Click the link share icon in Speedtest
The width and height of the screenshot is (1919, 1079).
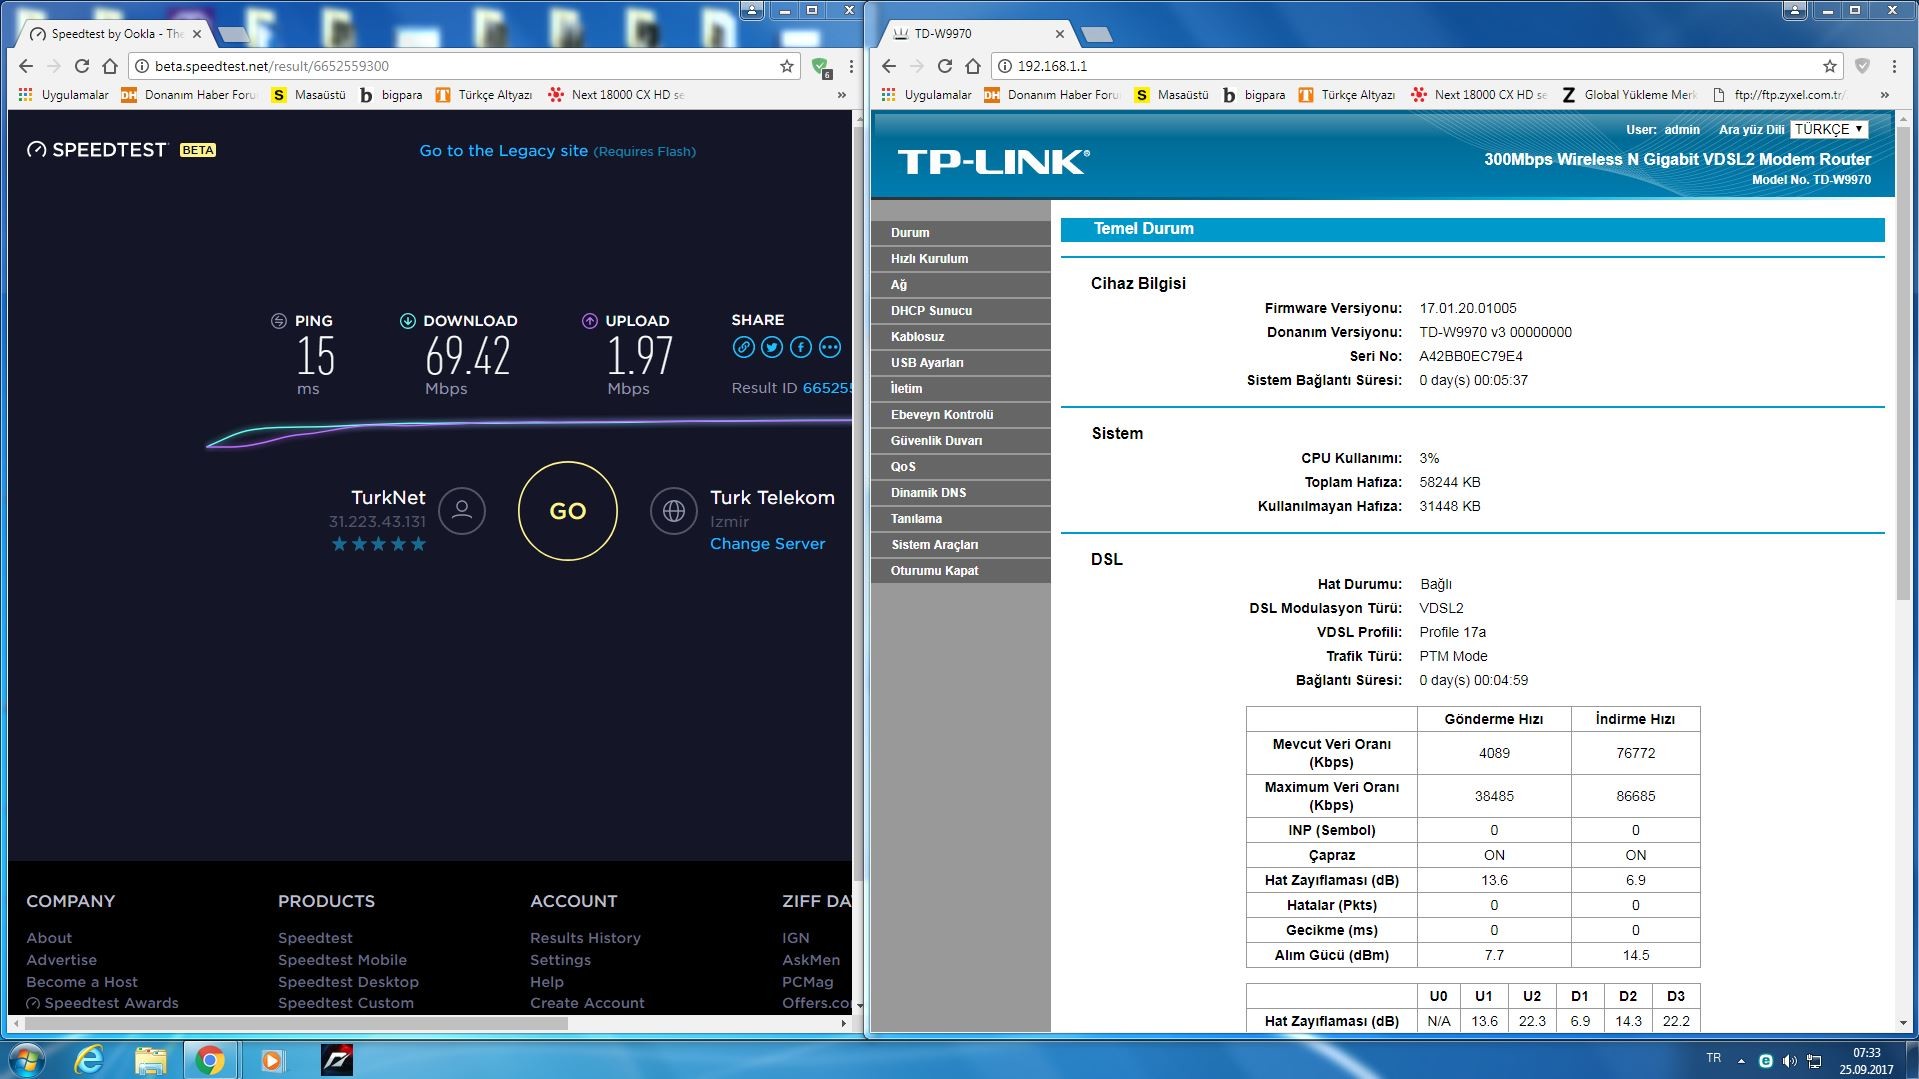pyautogui.click(x=743, y=347)
